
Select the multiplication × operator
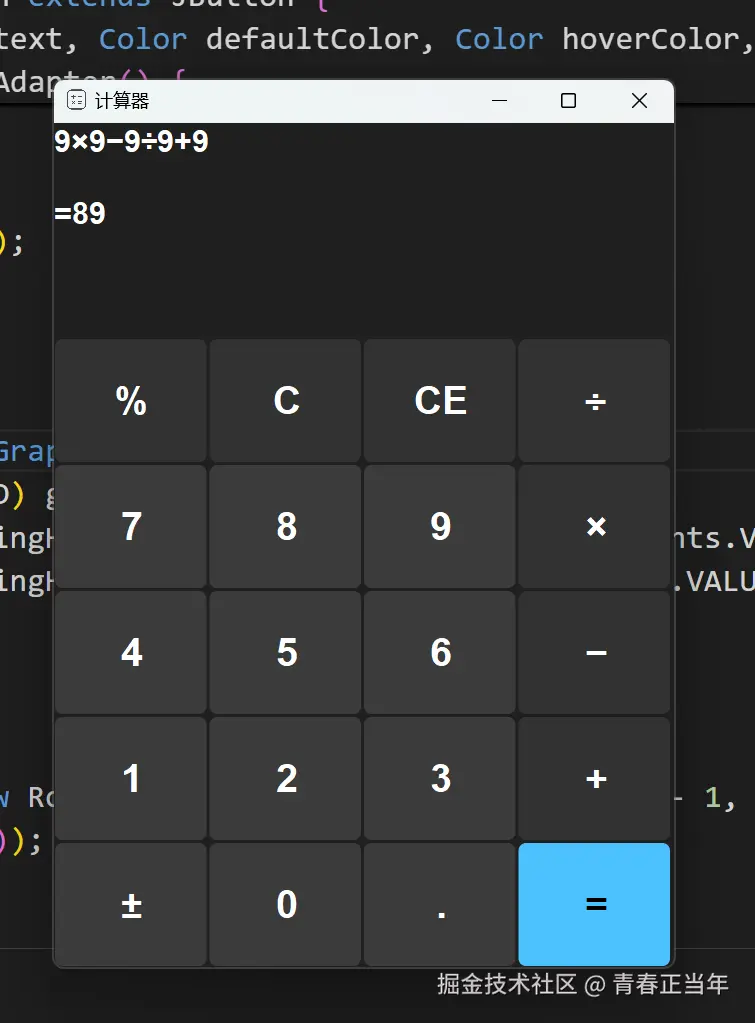(594, 527)
